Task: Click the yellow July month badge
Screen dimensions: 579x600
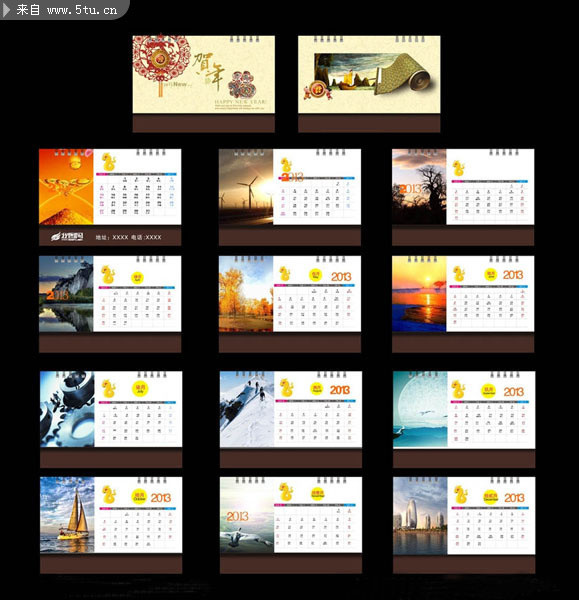Action: (140, 389)
